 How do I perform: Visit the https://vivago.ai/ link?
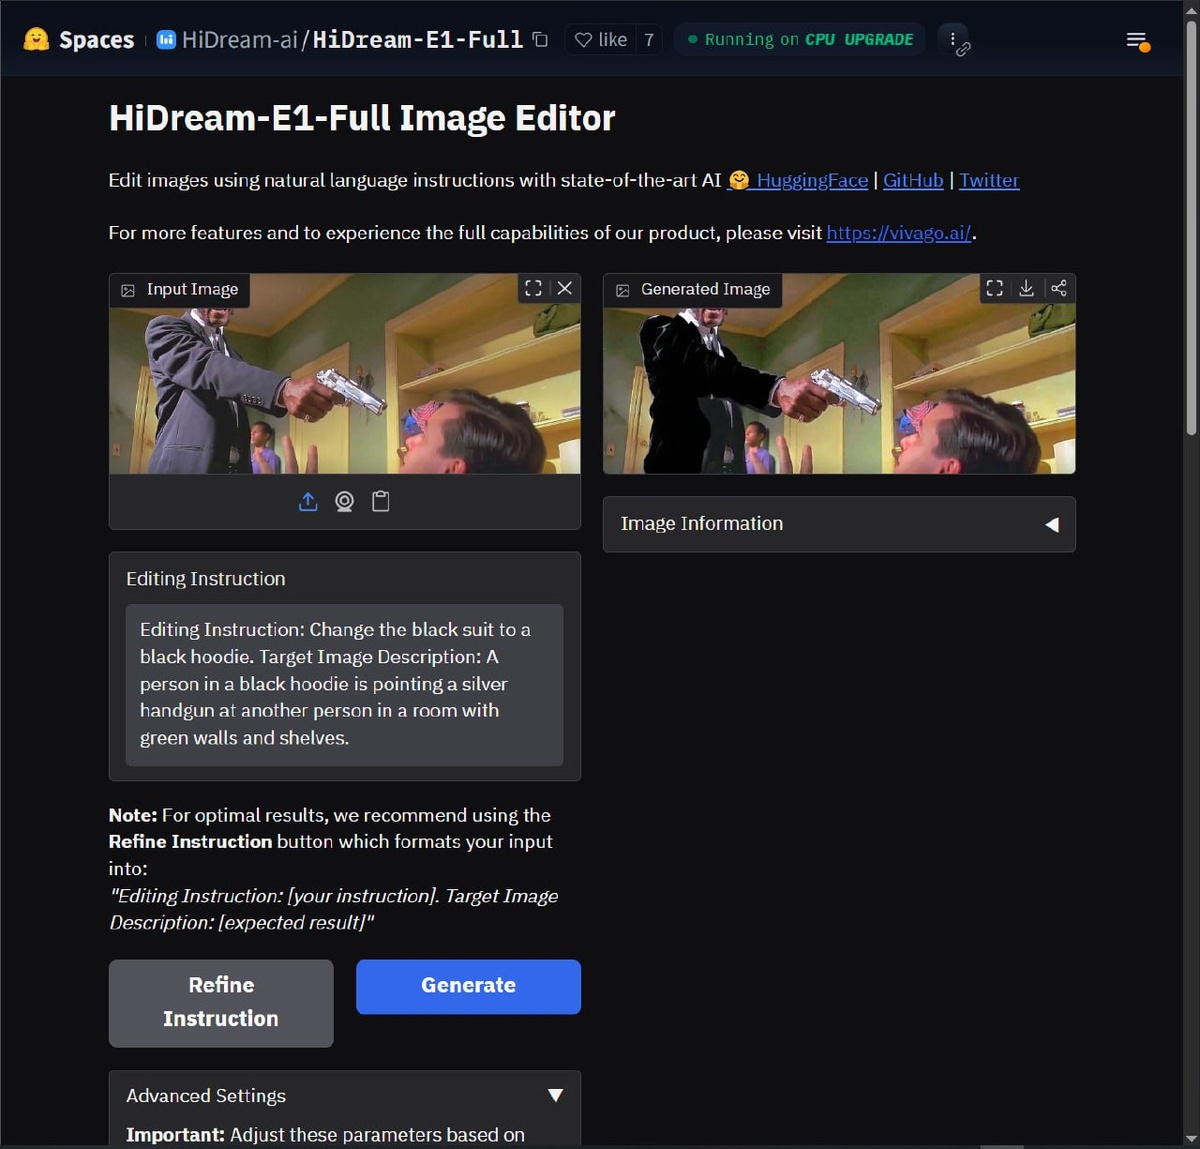(899, 233)
